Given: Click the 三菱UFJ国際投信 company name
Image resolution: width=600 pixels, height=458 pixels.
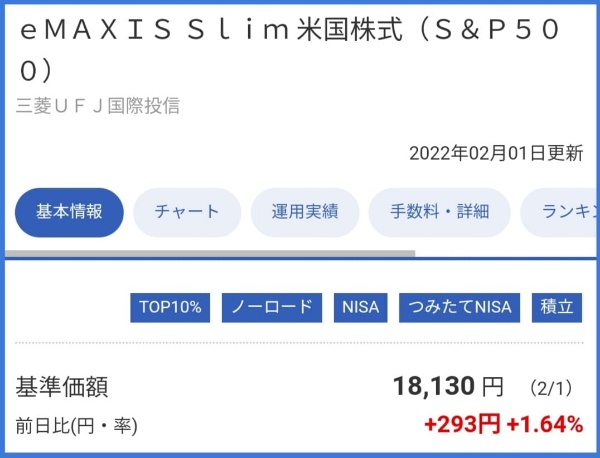Looking at the screenshot, I should tap(98, 105).
